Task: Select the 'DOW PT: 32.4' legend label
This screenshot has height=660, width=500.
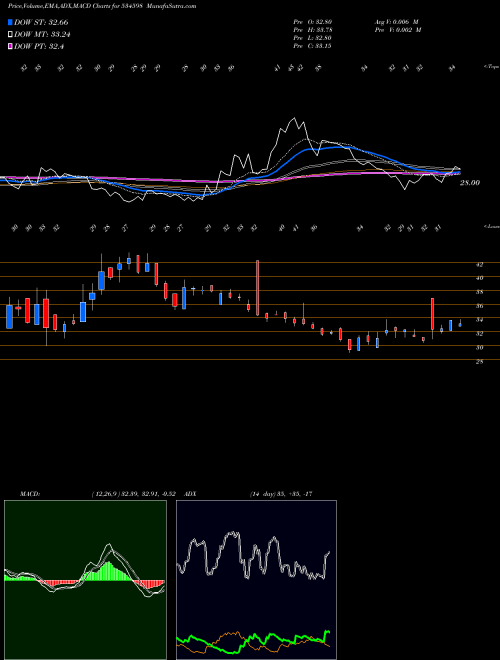Action: [39, 47]
